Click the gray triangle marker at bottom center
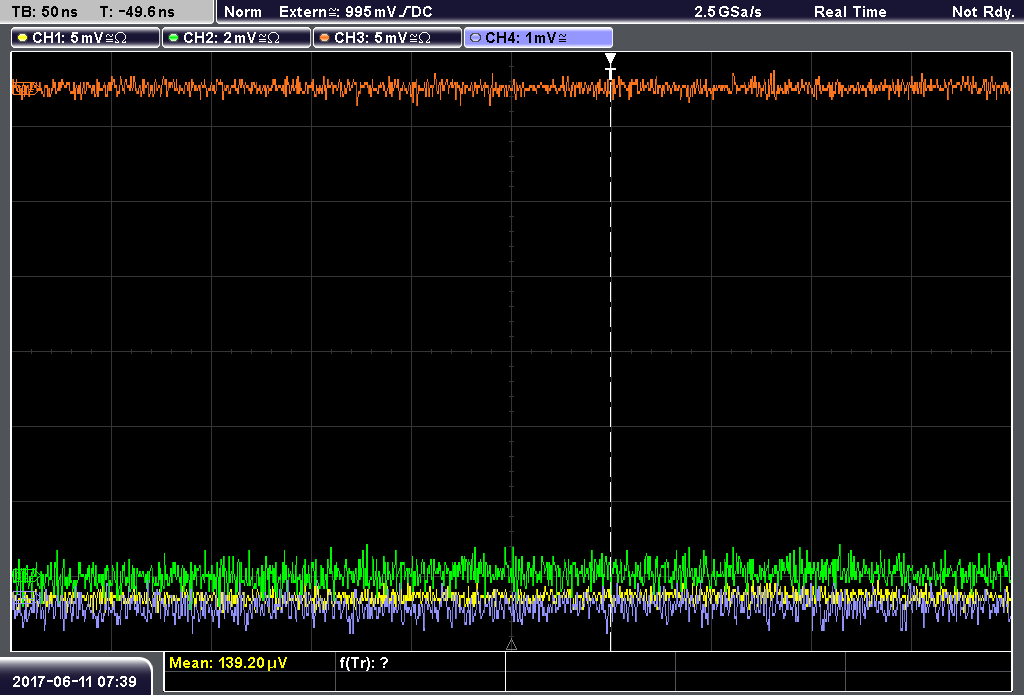Image resolution: width=1024 pixels, height=695 pixels. [x=511, y=645]
